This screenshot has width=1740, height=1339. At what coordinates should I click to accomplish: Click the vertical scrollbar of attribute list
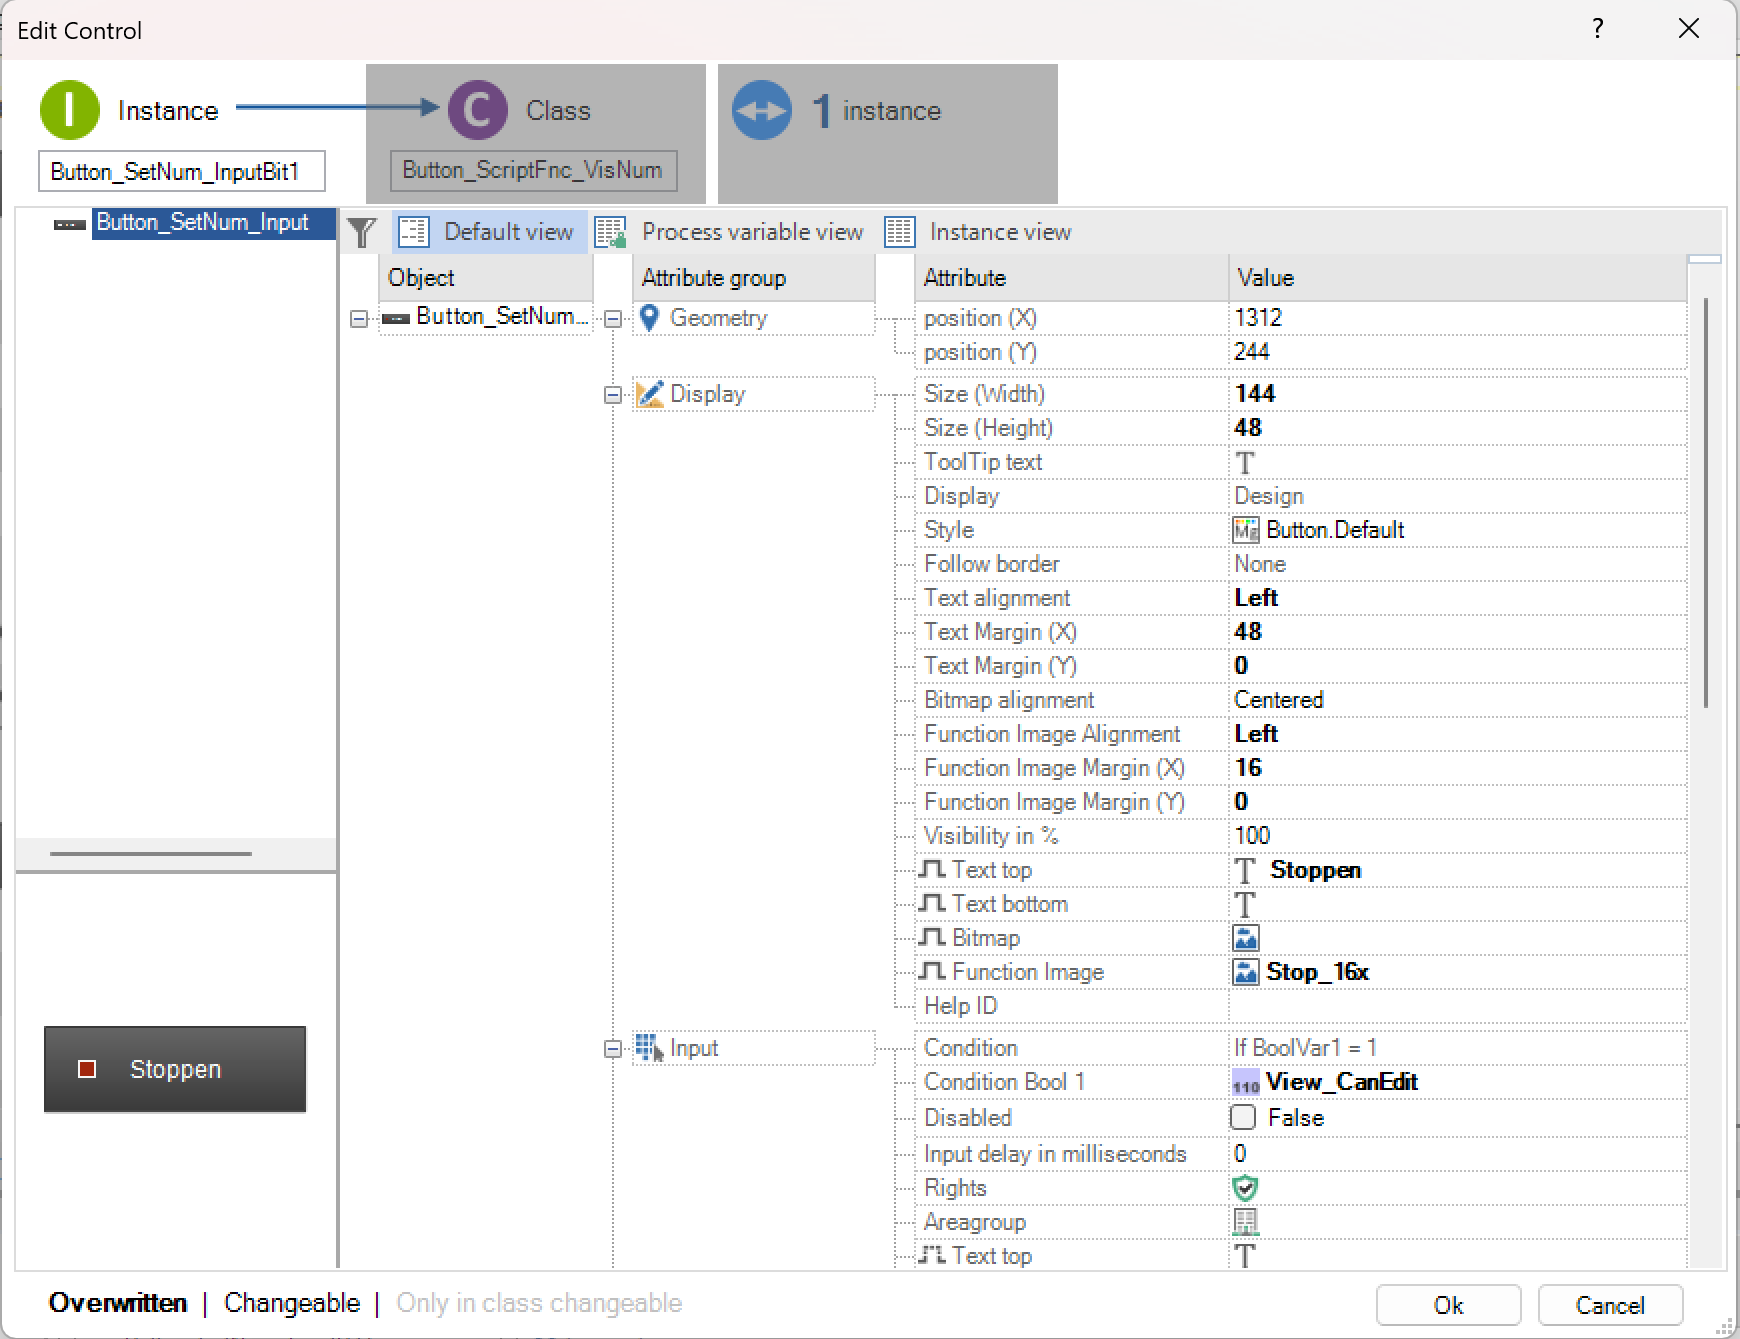click(x=1705, y=500)
